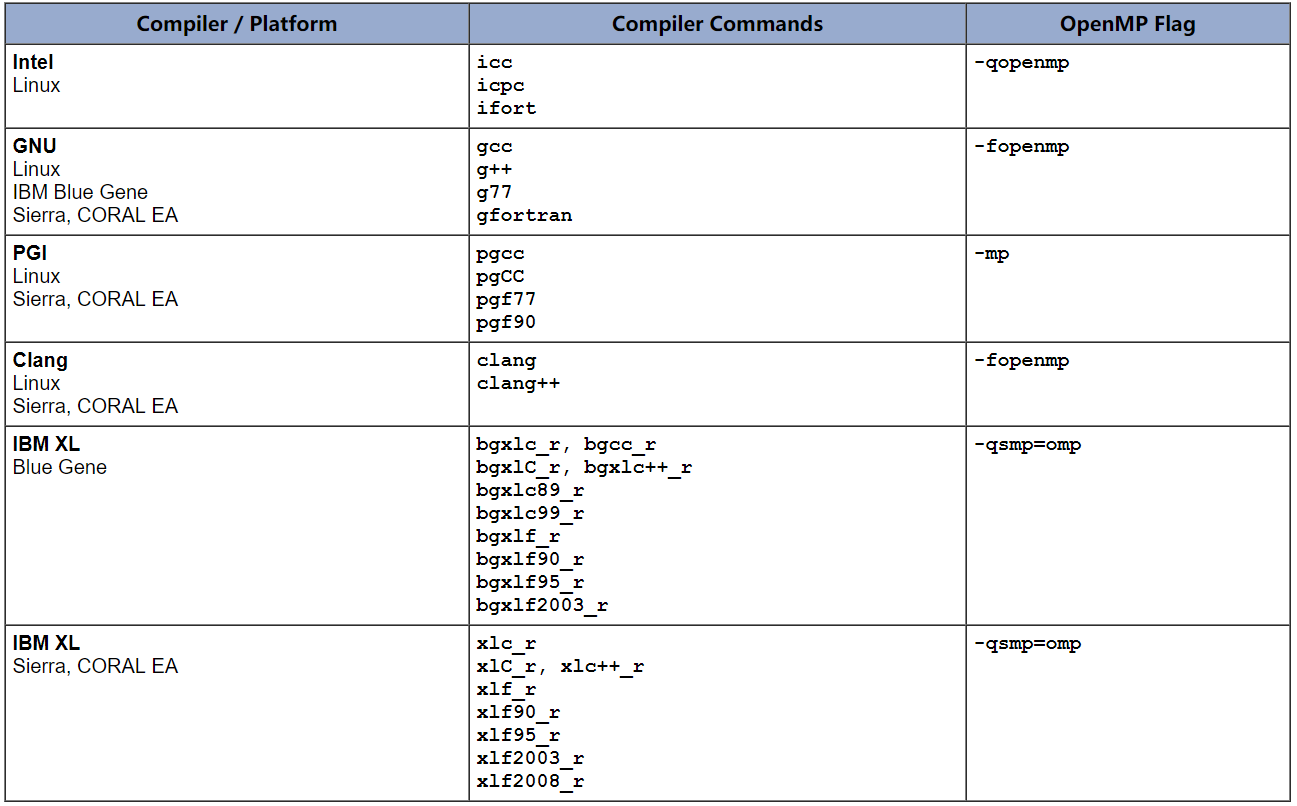1297x806 pixels.
Task: Click the "IBM Blue Gene" platform text
Action: (80, 192)
